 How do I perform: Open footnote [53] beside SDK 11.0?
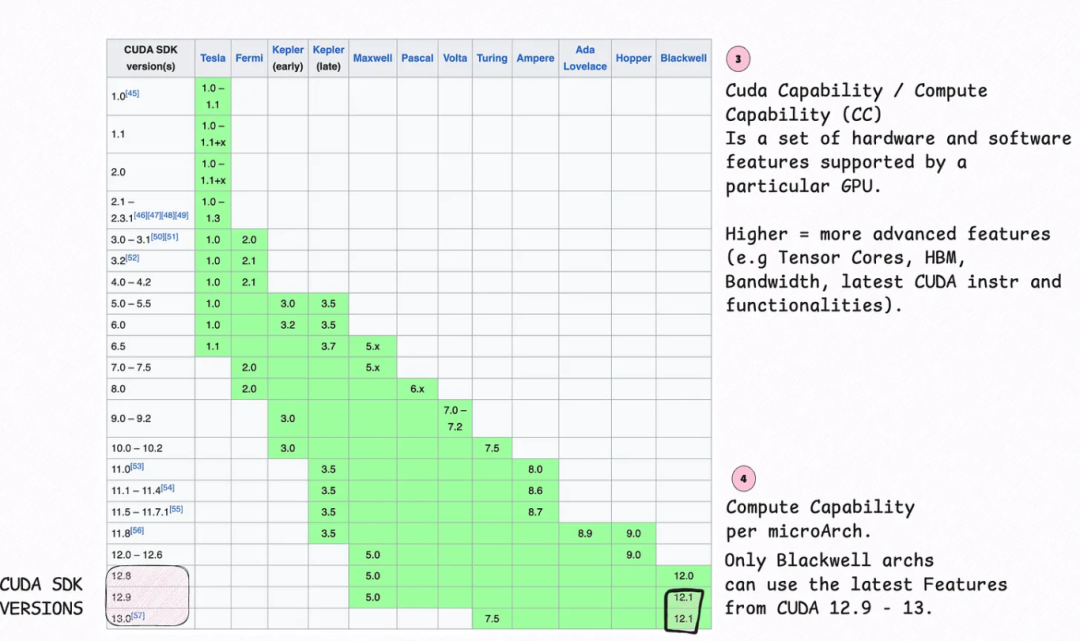point(137,466)
